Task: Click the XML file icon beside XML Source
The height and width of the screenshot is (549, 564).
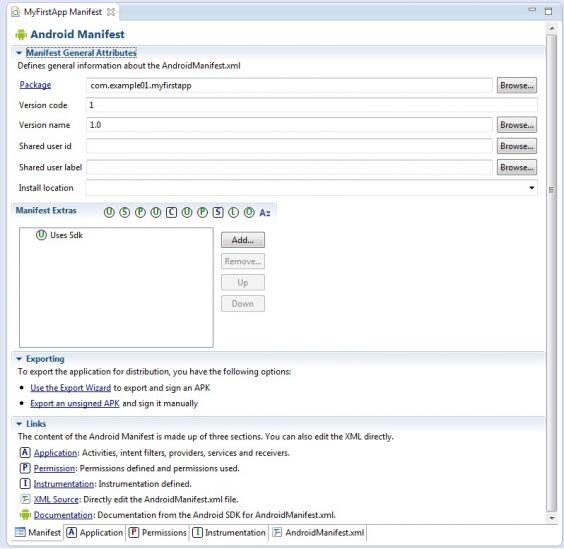Action: point(25,499)
